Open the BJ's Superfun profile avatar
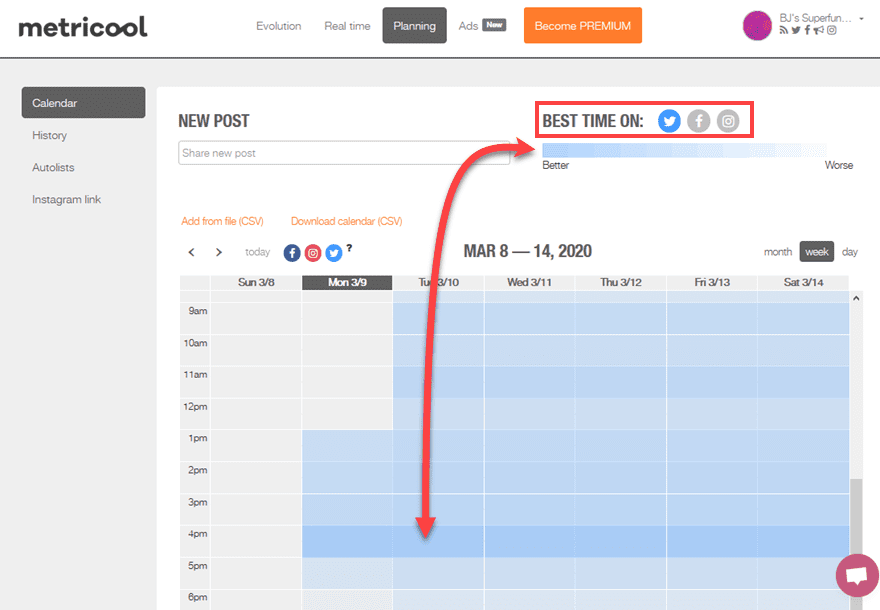The height and width of the screenshot is (610, 880). coord(756,25)
